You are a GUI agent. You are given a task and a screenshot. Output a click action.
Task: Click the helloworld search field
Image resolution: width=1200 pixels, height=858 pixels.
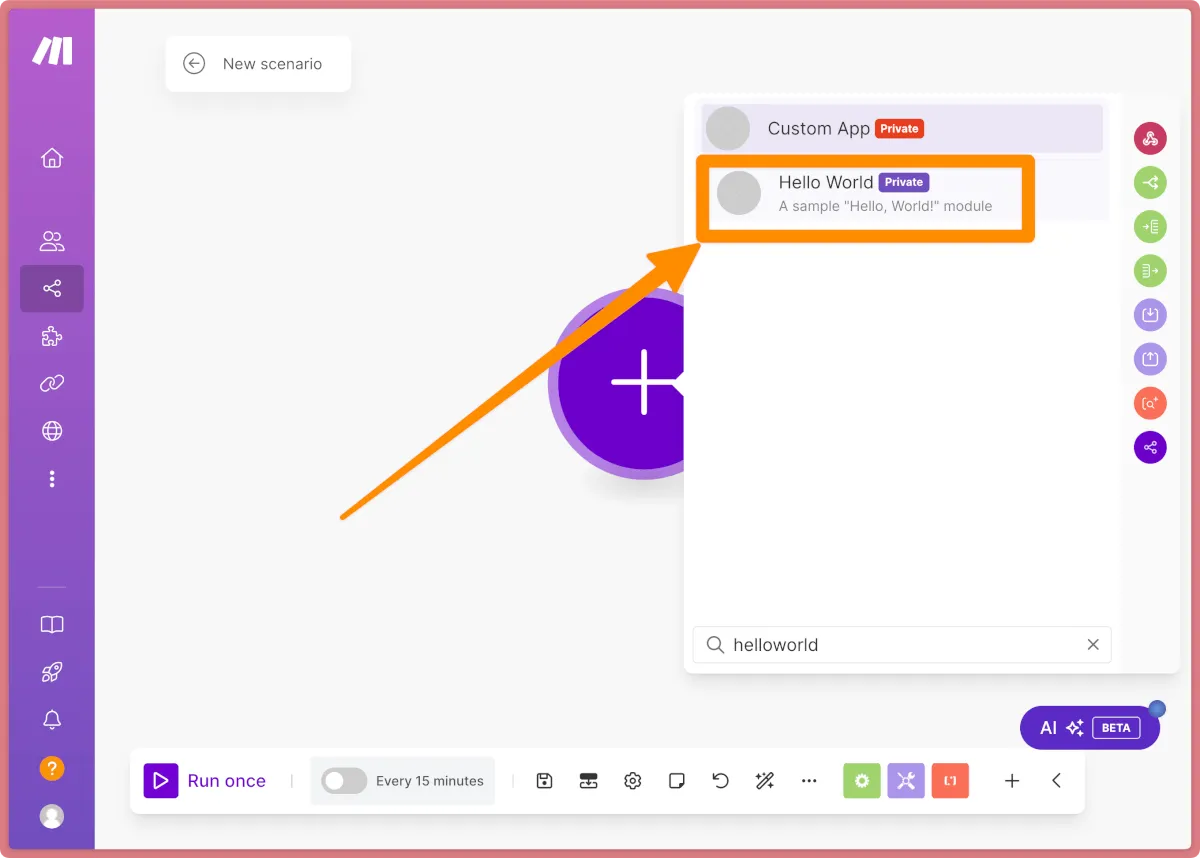coord(902,645)
